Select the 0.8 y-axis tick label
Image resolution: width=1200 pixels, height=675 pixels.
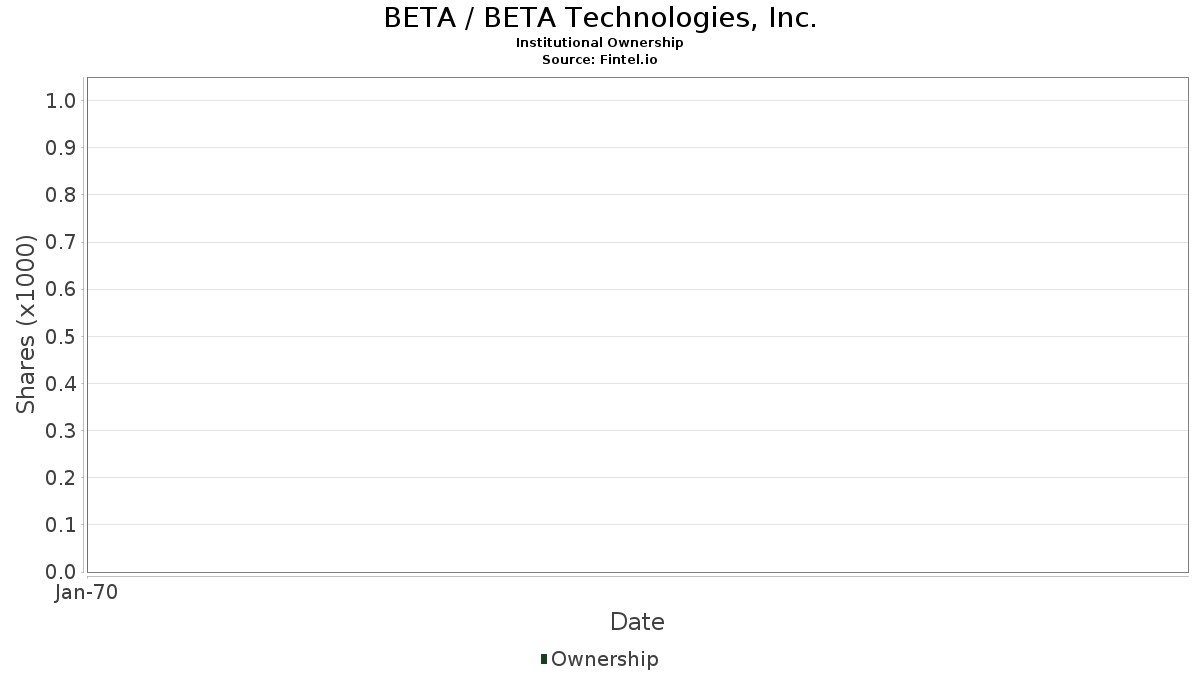(x=60, y=195)
